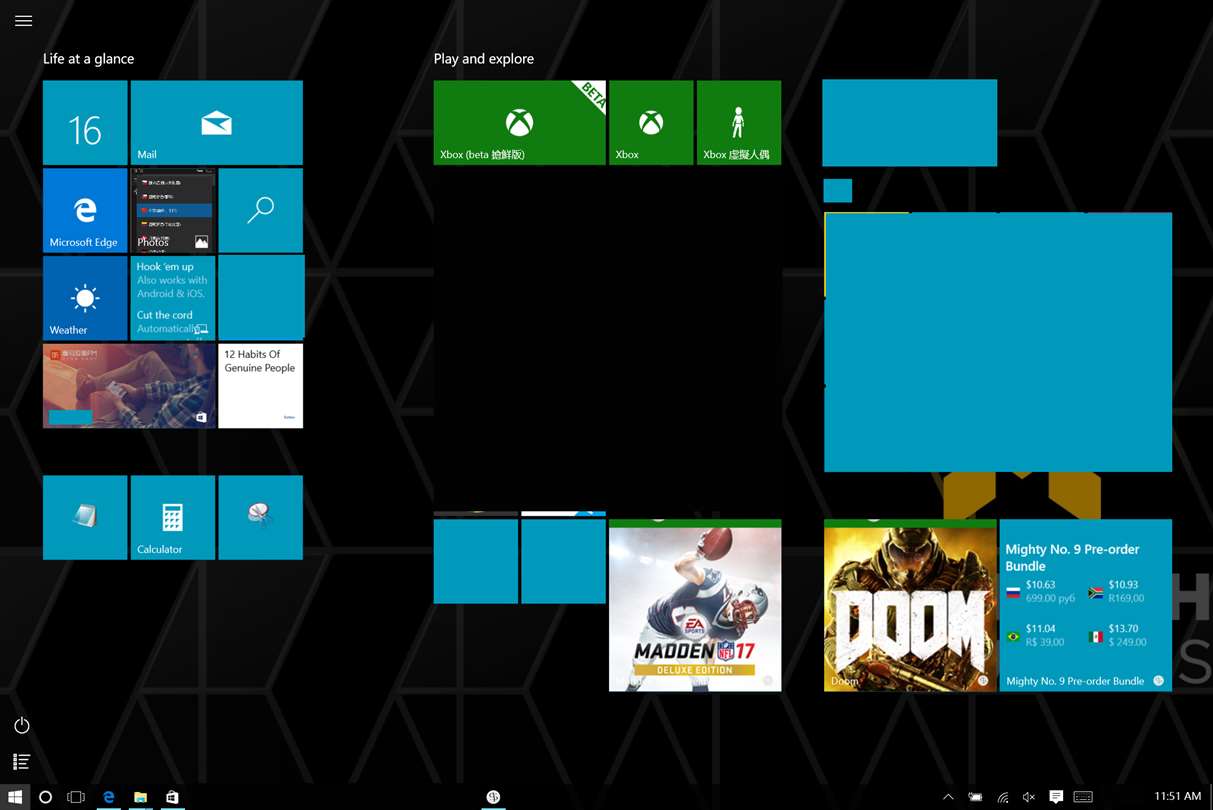Open File Explorer from the taskbar
Screen dimensions: 1213x810
[x=141, y=797]
